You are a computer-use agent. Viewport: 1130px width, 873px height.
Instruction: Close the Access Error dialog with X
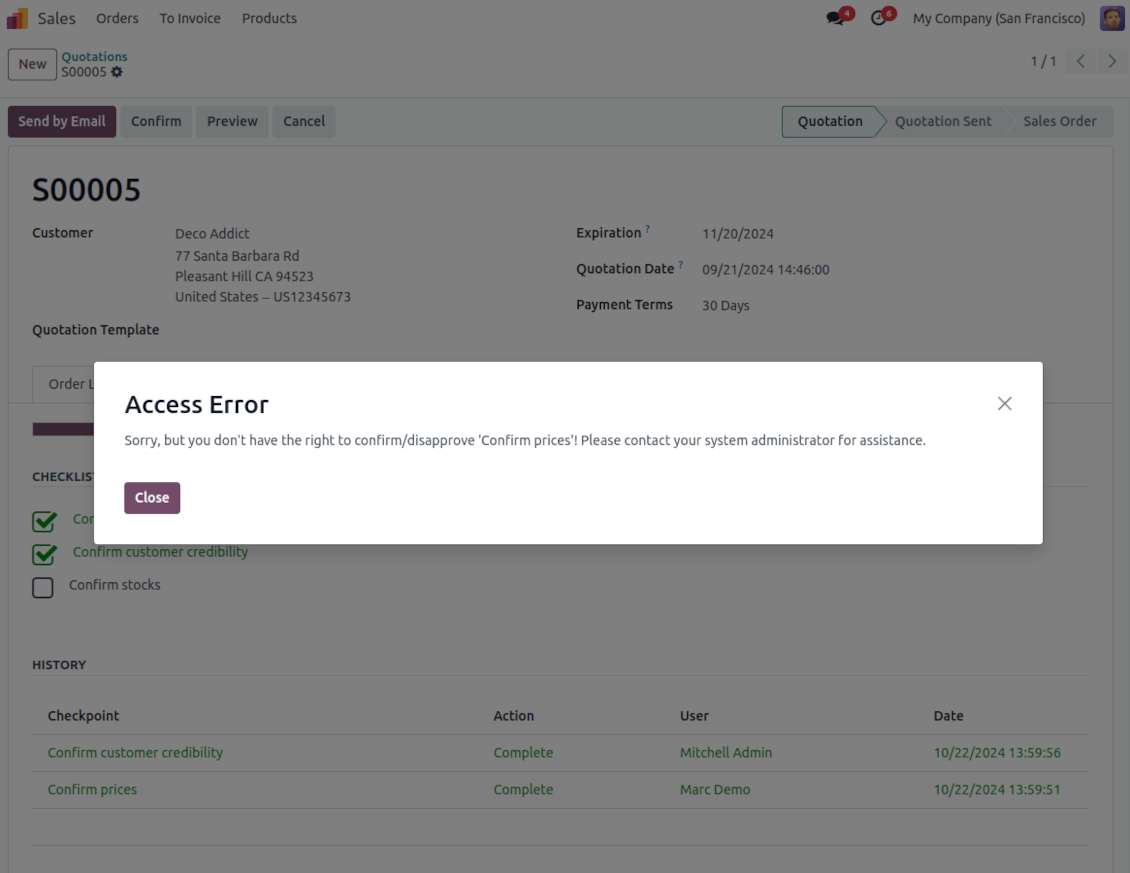click(x=1004, y=403)
